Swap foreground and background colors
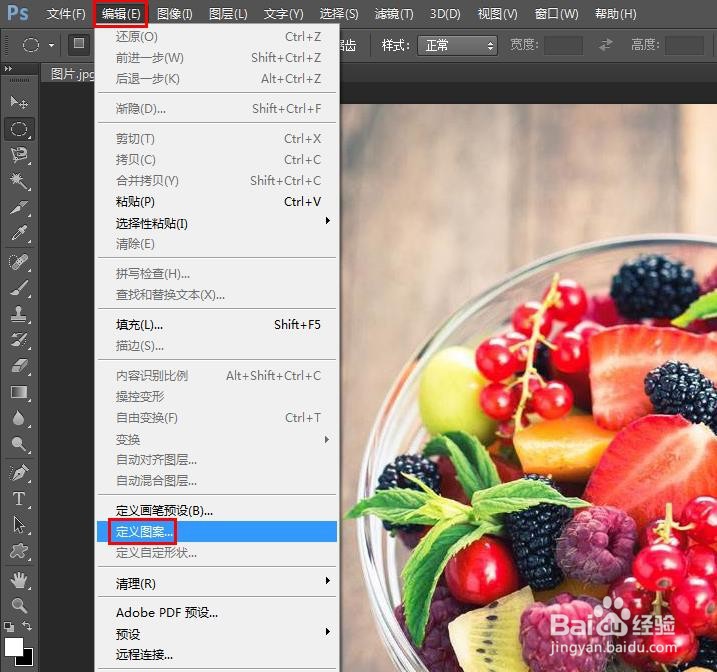Screen dimensions: 717x672 (x=27, y=625)
